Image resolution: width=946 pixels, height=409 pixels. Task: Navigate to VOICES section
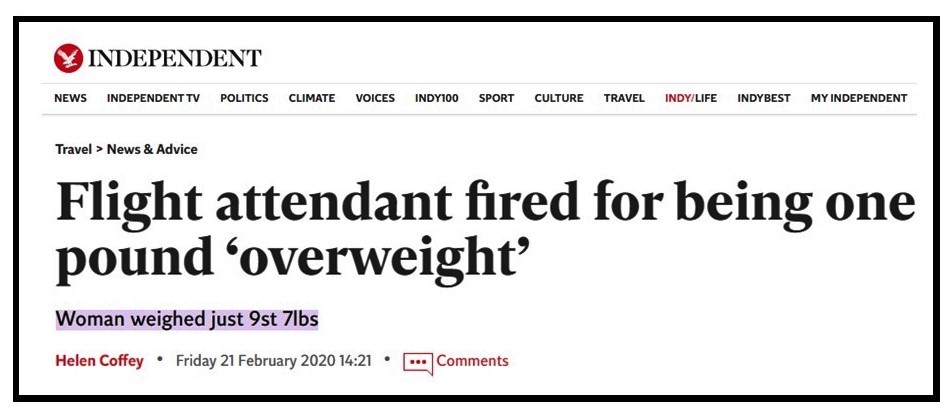pyautogui.click(x=375, y=98)
